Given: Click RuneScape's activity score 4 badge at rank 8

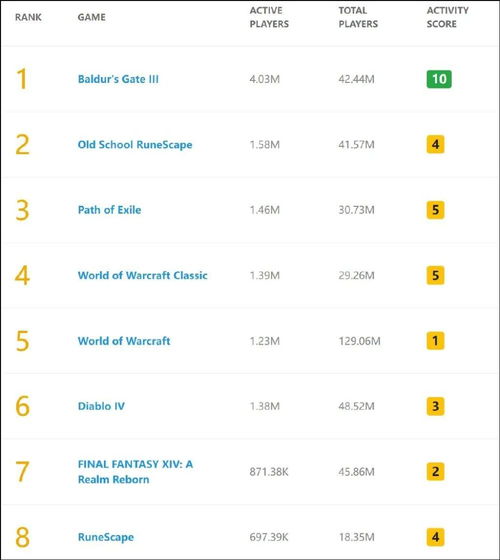Looking at the screenshot, I should (435, 537).
